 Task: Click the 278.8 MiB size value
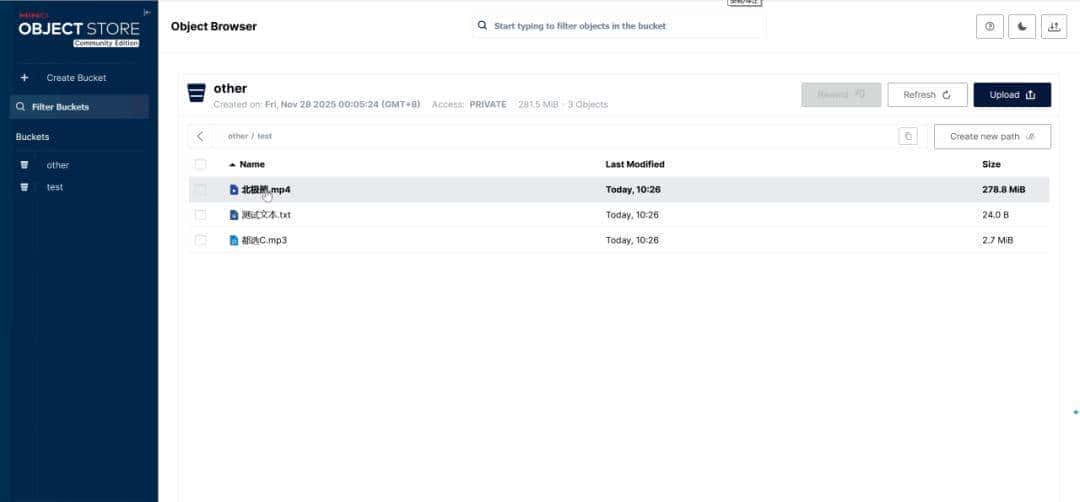click(1004, 189)
